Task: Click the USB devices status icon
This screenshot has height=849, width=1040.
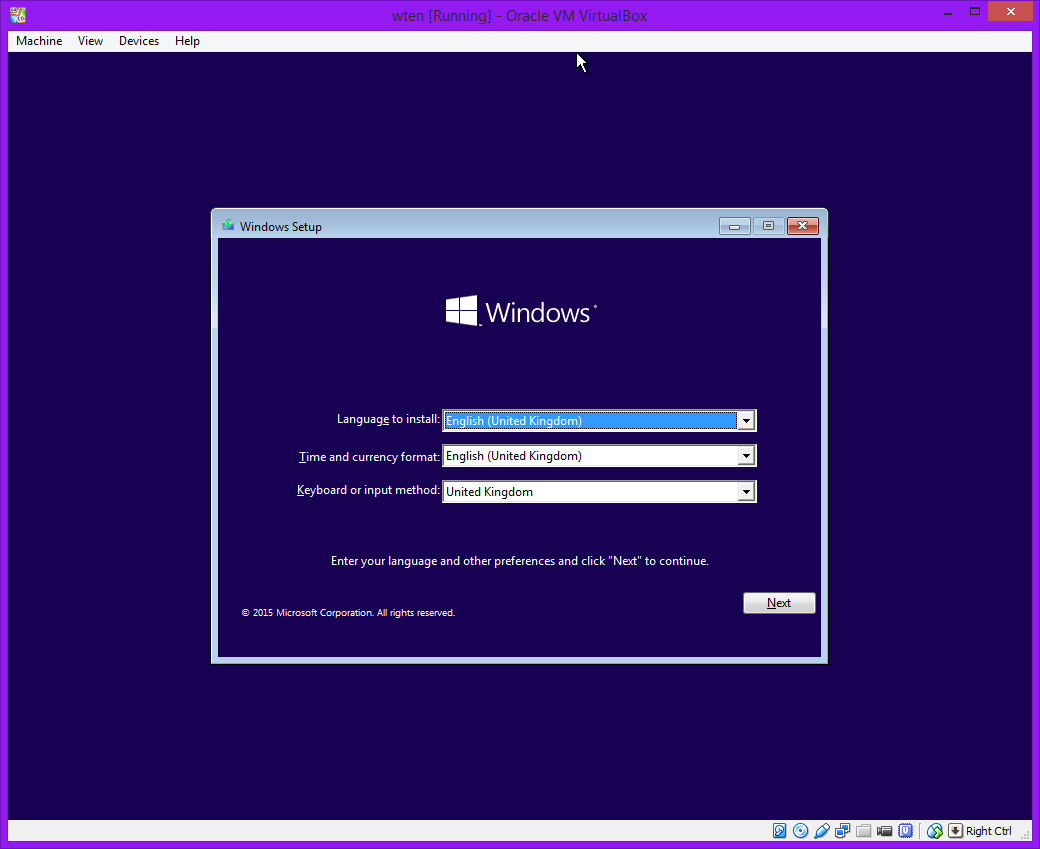Action: click(822, 831)
